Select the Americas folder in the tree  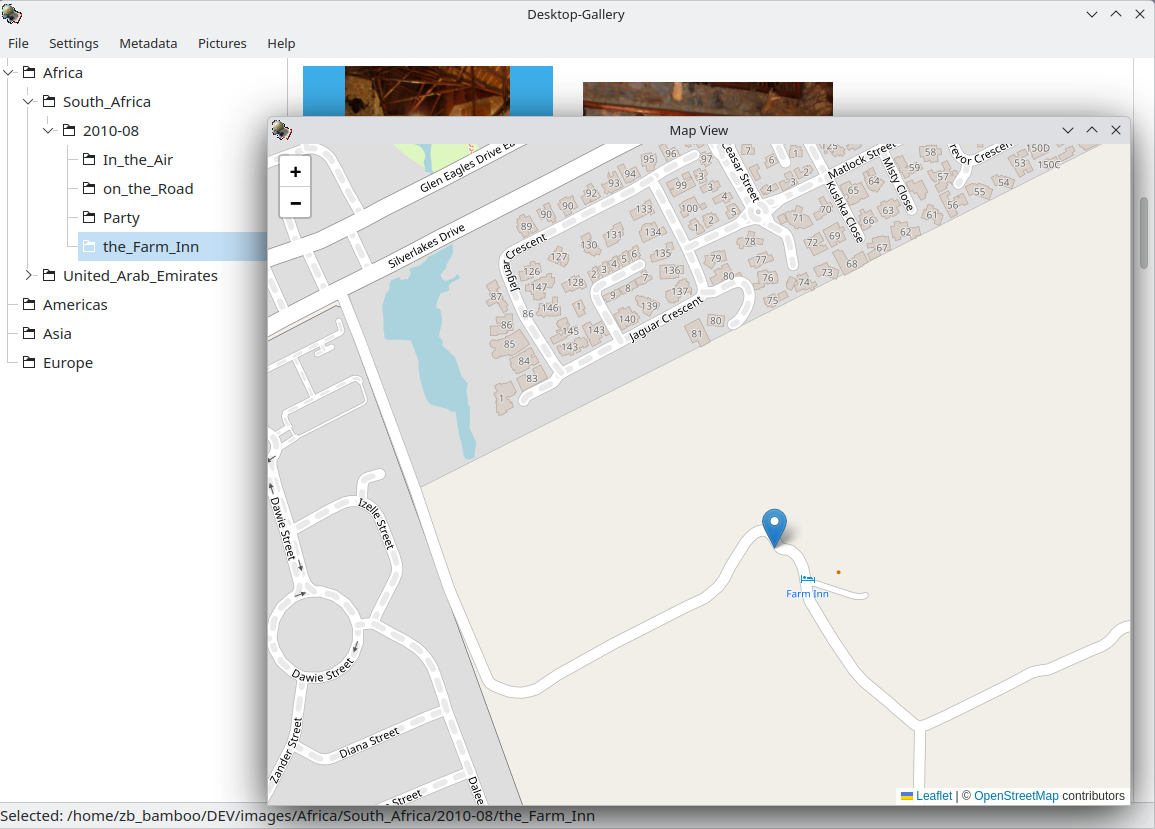click(76, 304)
